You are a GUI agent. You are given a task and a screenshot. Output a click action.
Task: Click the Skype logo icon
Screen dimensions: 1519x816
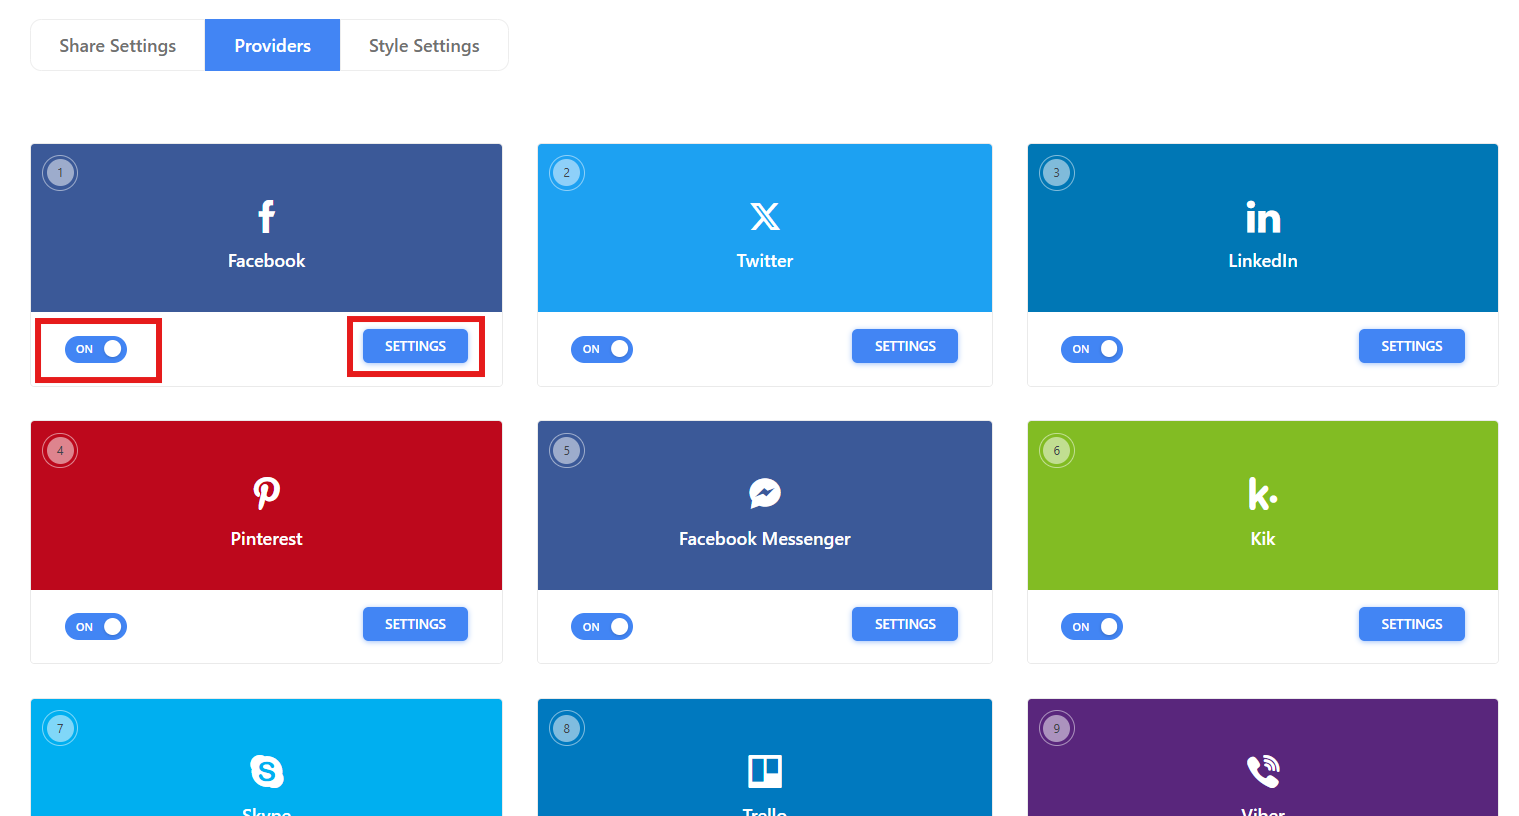point(266,771)
